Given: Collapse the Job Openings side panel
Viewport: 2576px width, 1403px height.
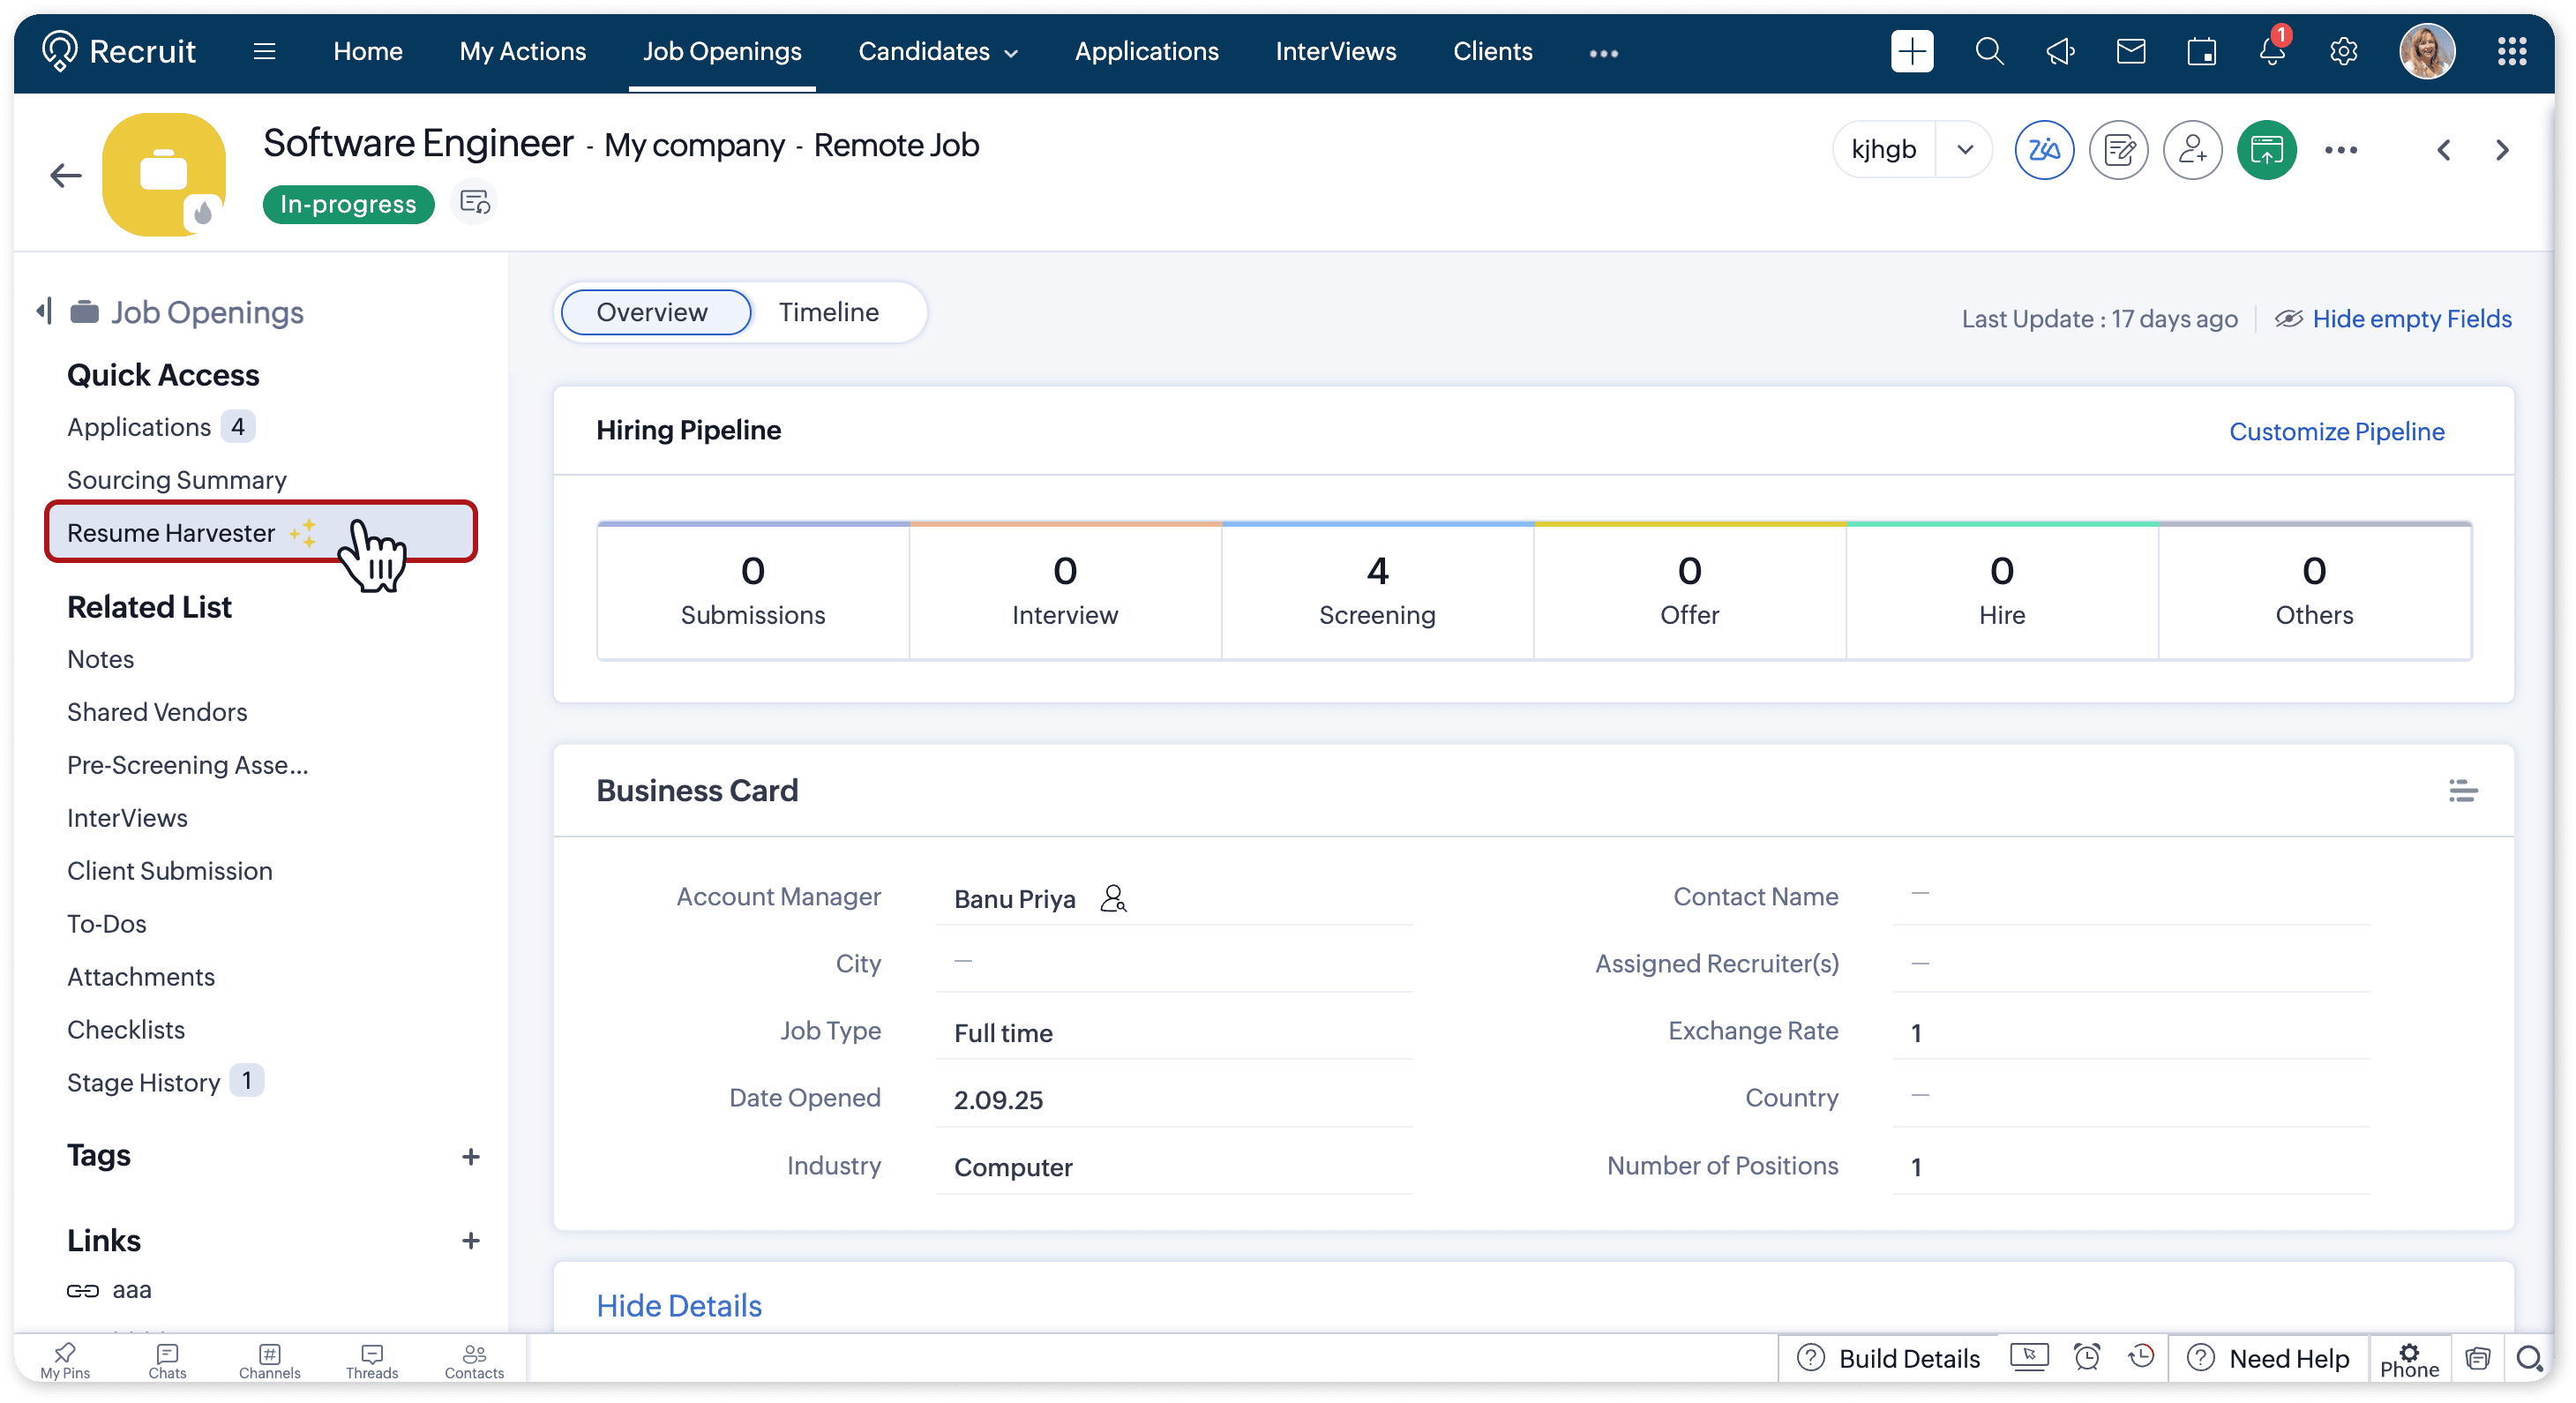Looking at the screenshot, I should pos(43,311).
